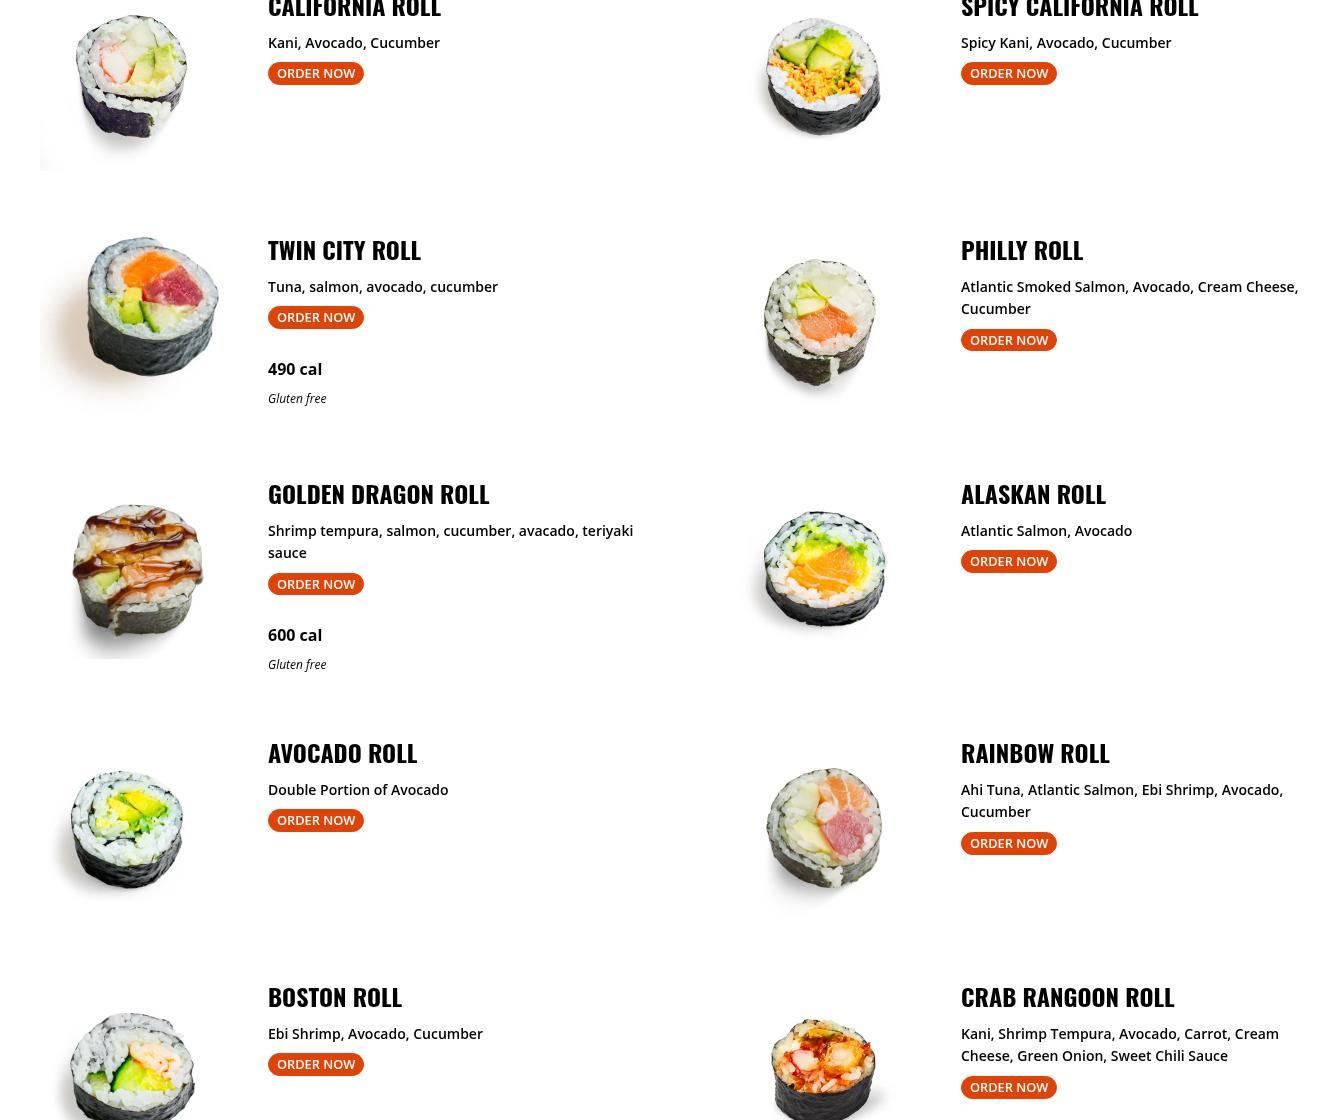This screenshot has height=1120, width=1330.
Task: Order the Golden Dragon Roll
Action: coord(316,584)
